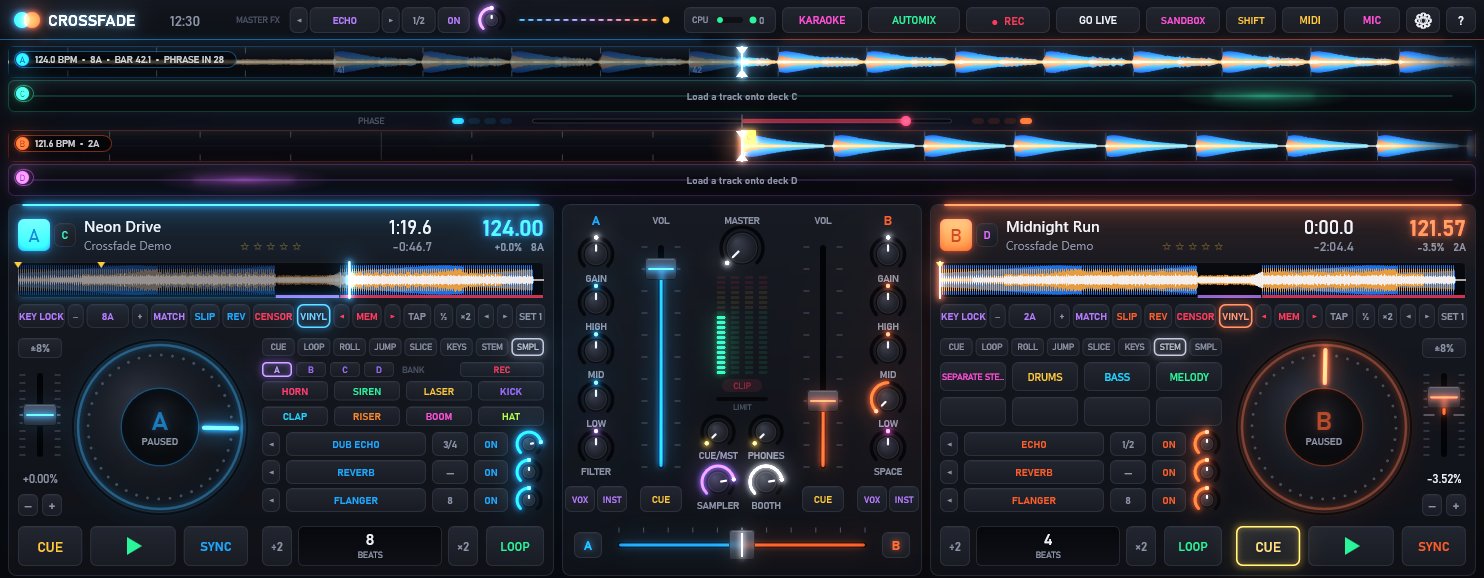
Task: Toggle VOX for mixer channel A
Action: (x=579, y=499)
